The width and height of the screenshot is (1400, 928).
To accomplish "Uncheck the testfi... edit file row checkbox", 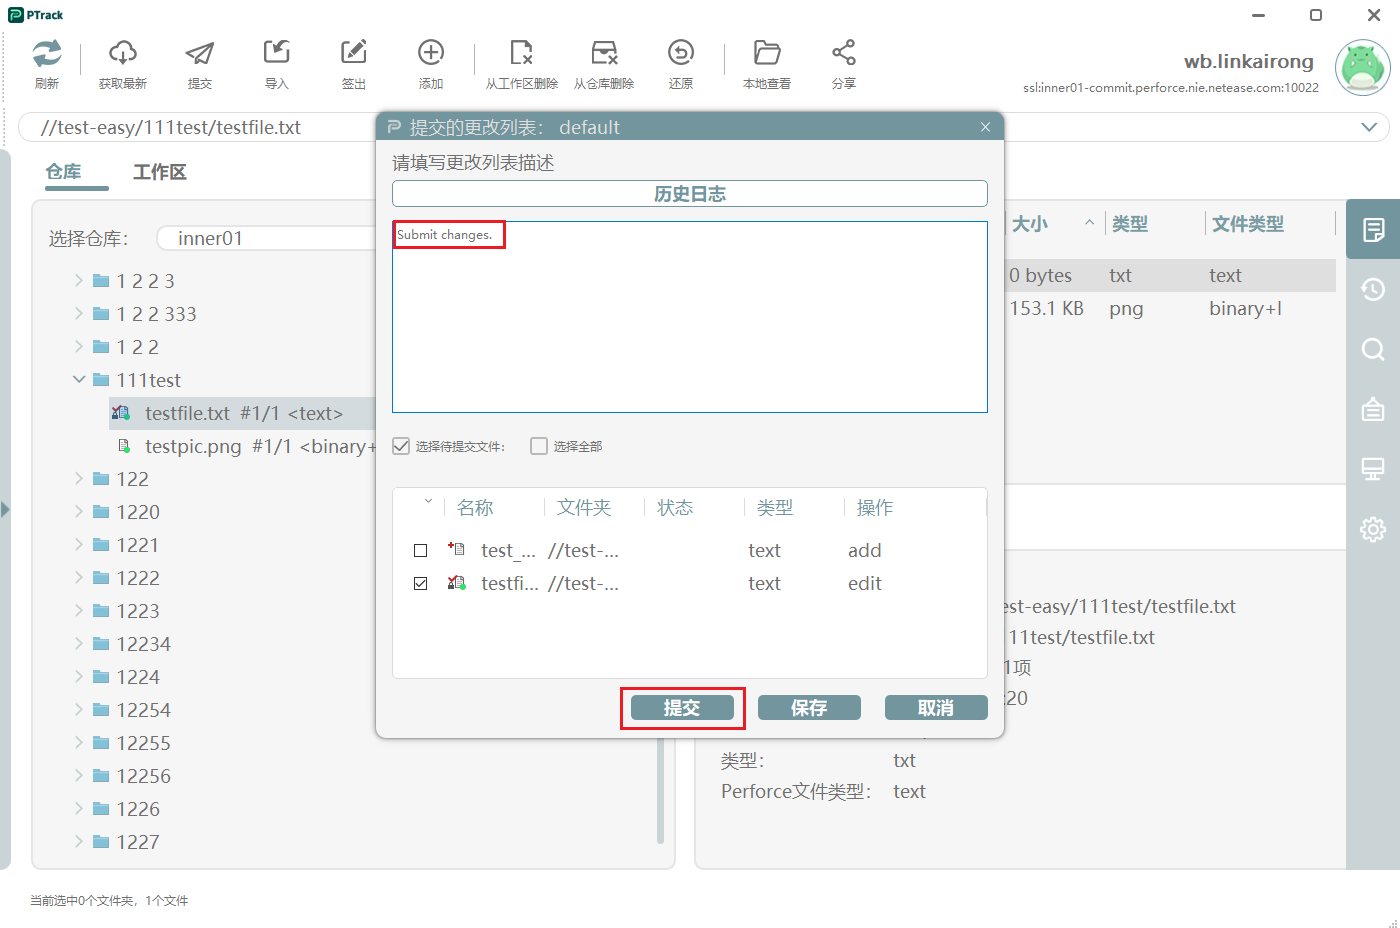I will pos(420,583).
